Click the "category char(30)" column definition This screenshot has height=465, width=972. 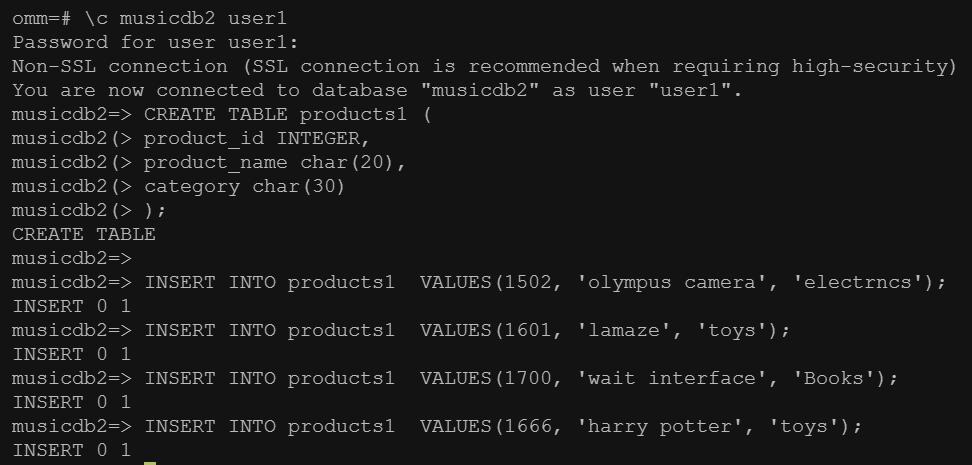pos(245,186)
